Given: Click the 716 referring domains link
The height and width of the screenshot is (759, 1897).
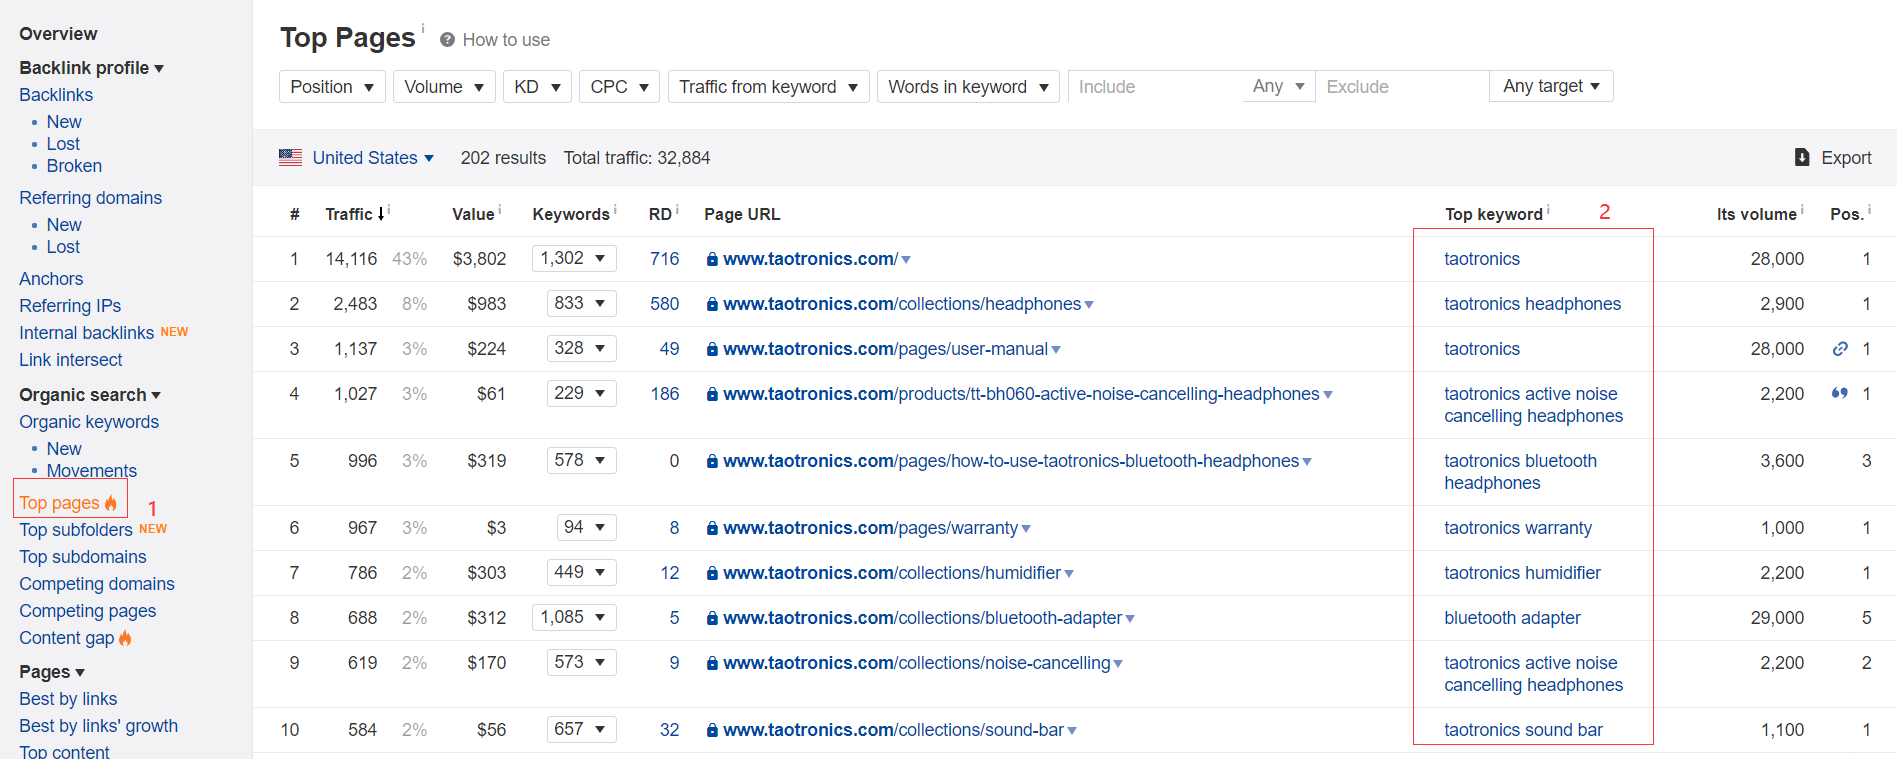Looking at the screenshot, I should (664, 259).
